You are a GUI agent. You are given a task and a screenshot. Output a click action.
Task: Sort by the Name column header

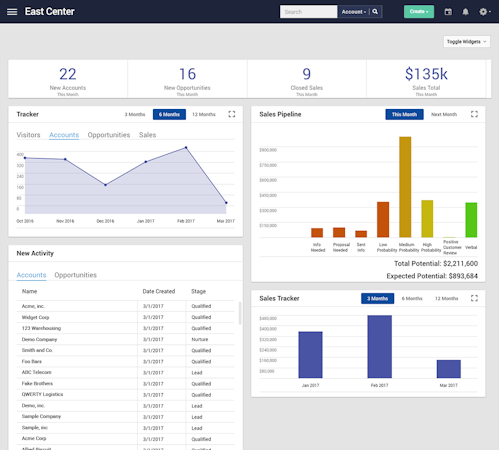click(x=29, y=291)
